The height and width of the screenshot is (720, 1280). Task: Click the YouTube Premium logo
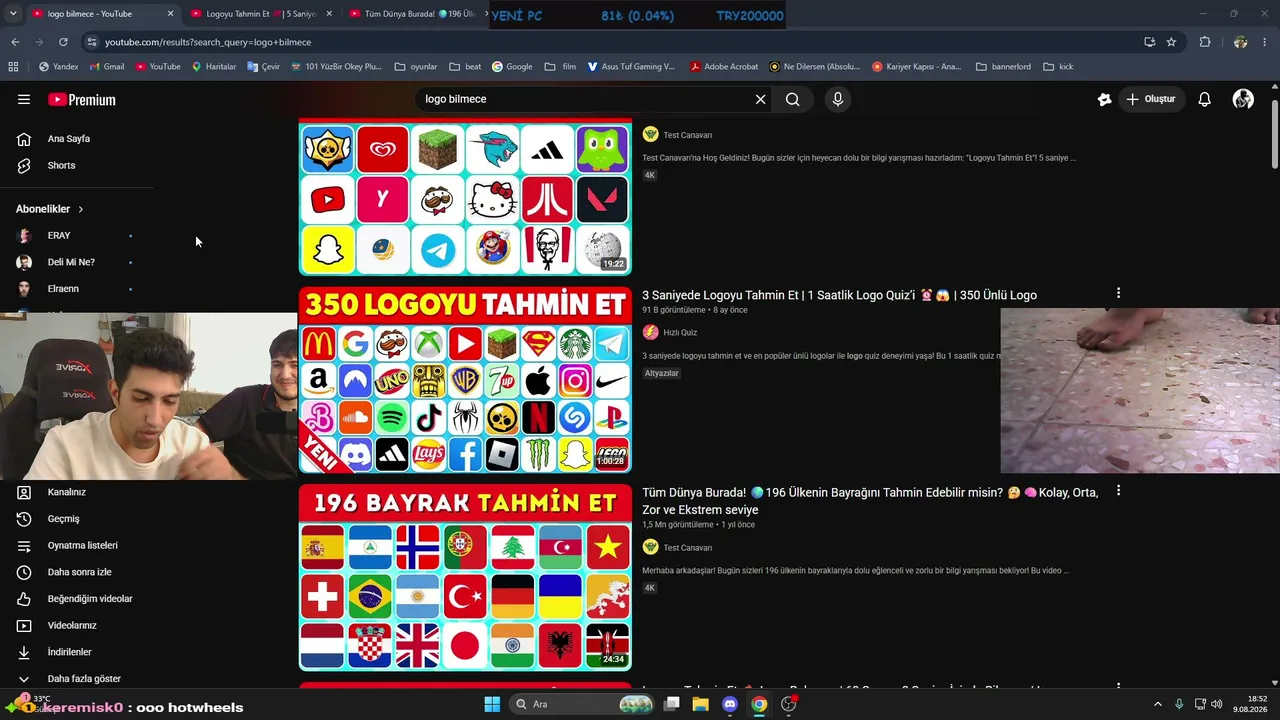click(x=82, y=100)
